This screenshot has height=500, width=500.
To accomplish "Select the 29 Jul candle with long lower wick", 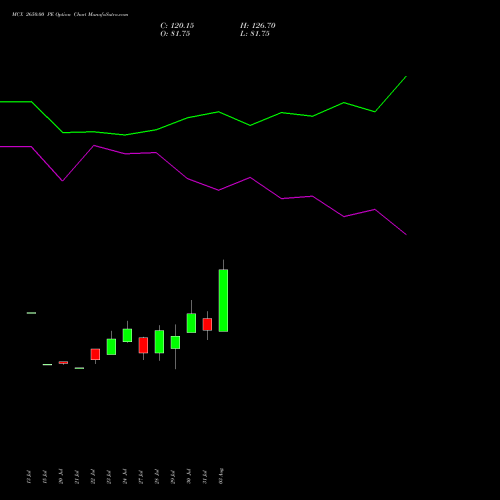I will (175, 342).
